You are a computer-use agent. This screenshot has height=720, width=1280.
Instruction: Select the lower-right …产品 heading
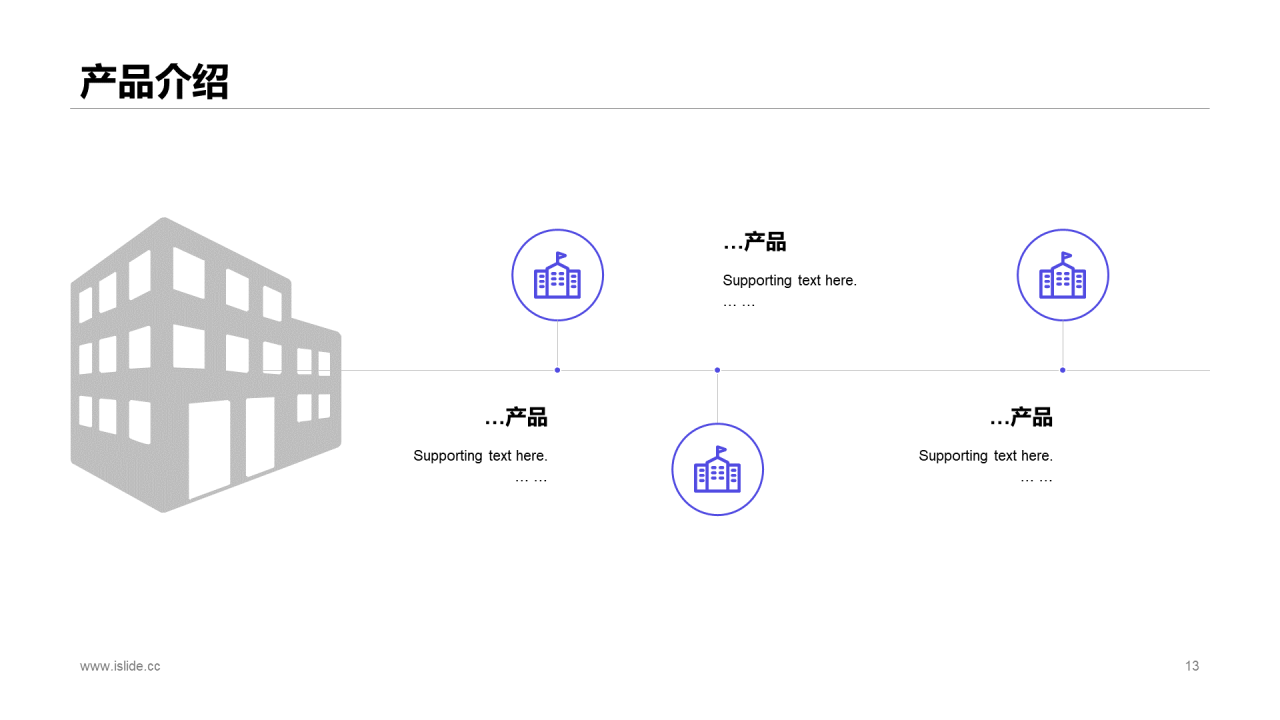pyautogui.click(x=1022, y=417)
